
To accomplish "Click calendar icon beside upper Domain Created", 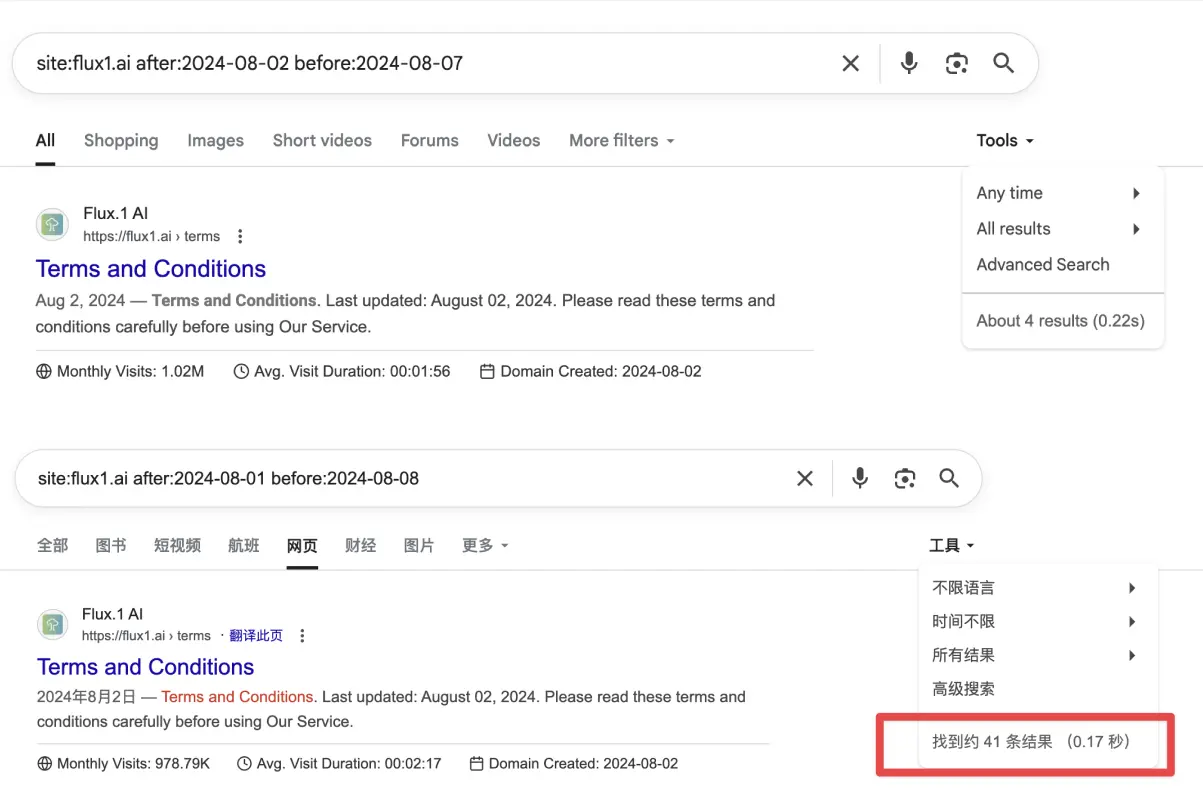I will (488, 372).
